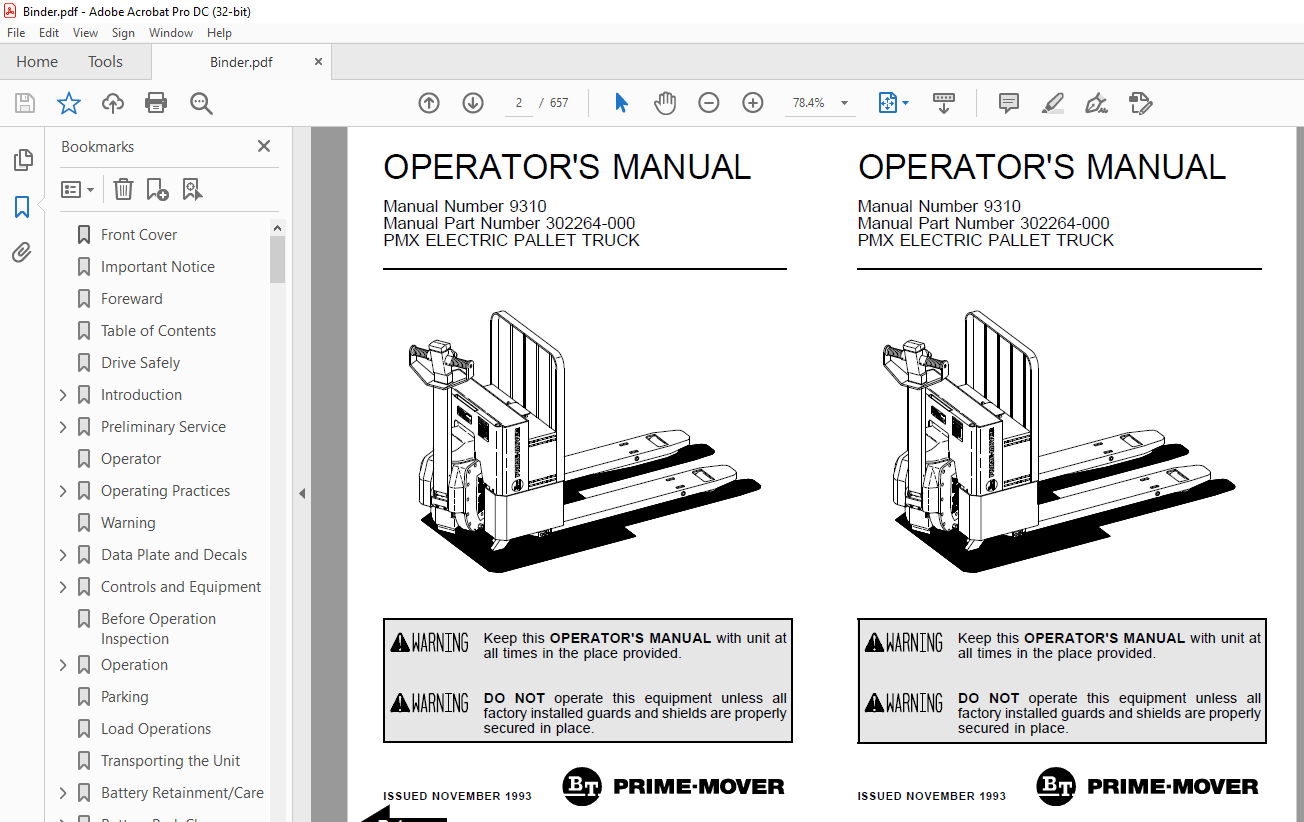
Task: Click the page number input field
Action: [519, 103]
